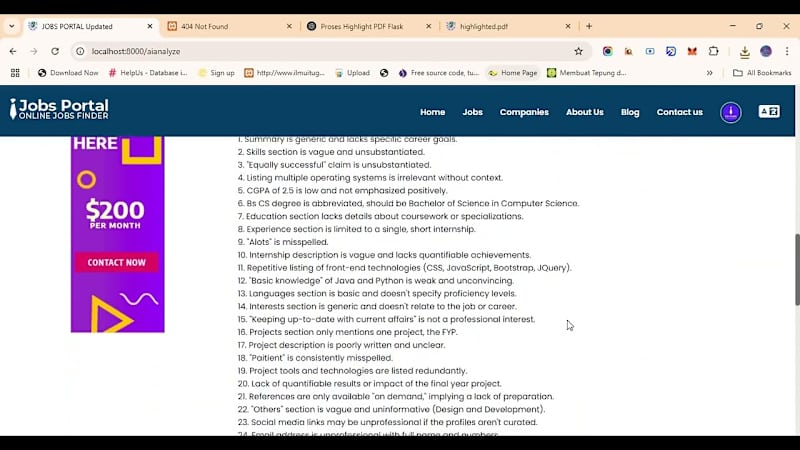The width and height of the screenshot is (800, 450).
Task: Click the page vertical scrollbar thumb
Action: click(797, 269)
